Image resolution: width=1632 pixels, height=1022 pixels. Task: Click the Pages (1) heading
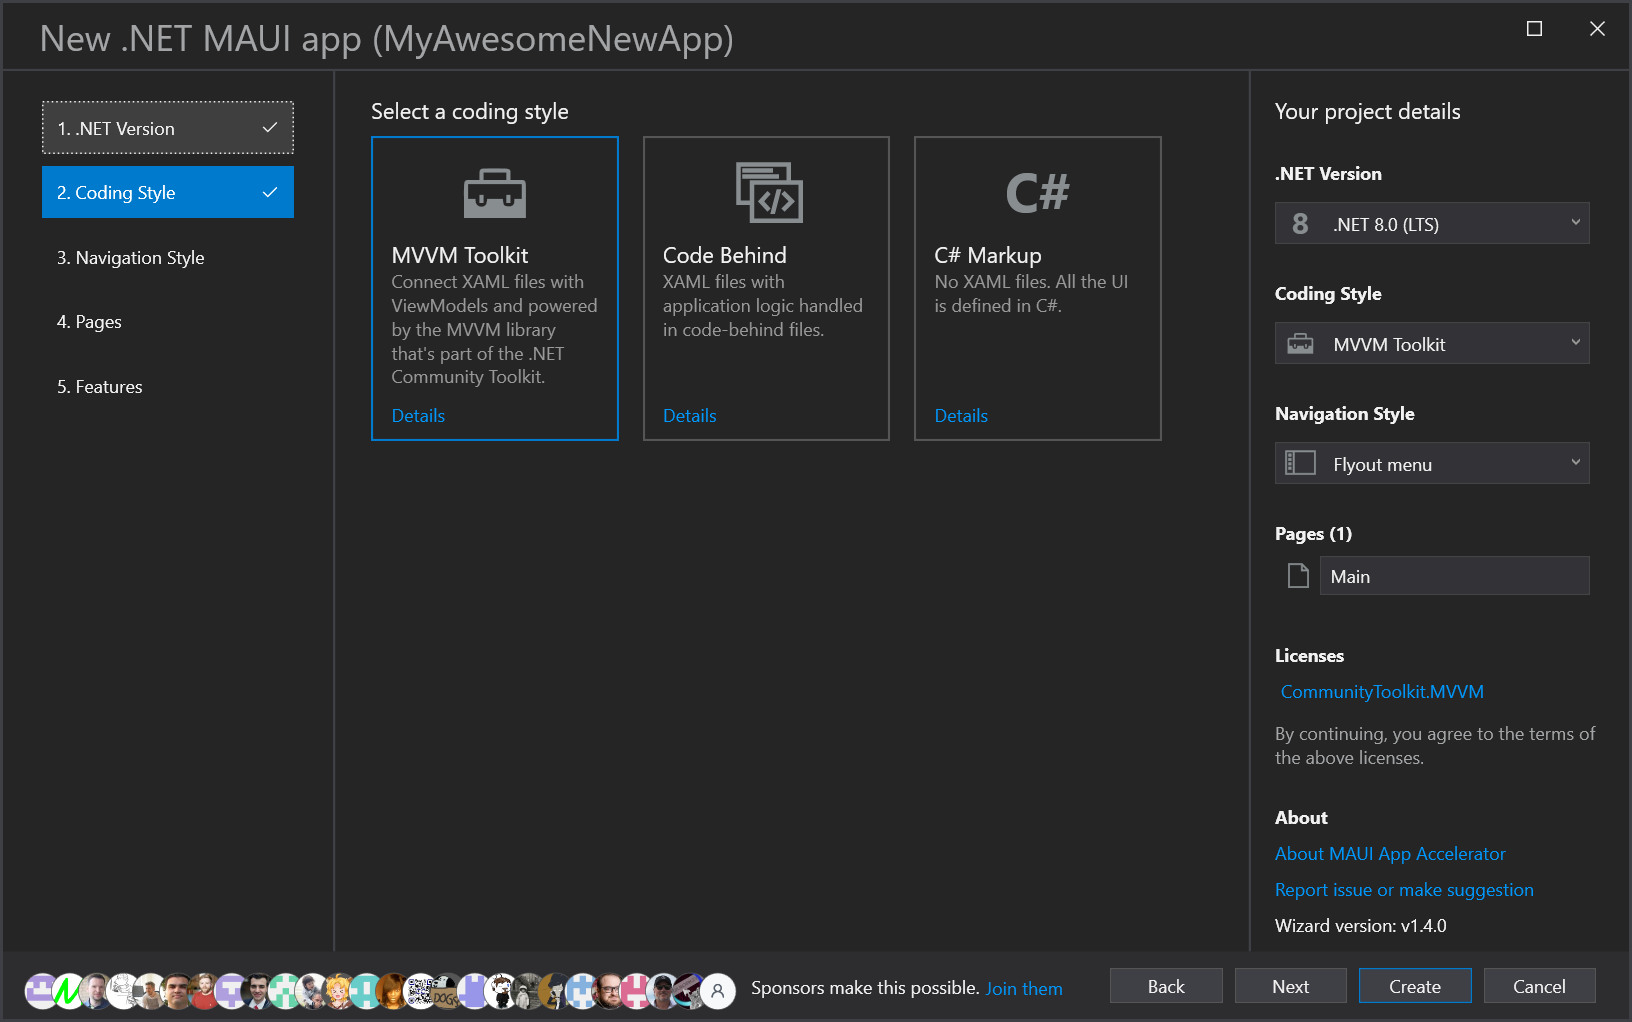tap(1313, 533)
